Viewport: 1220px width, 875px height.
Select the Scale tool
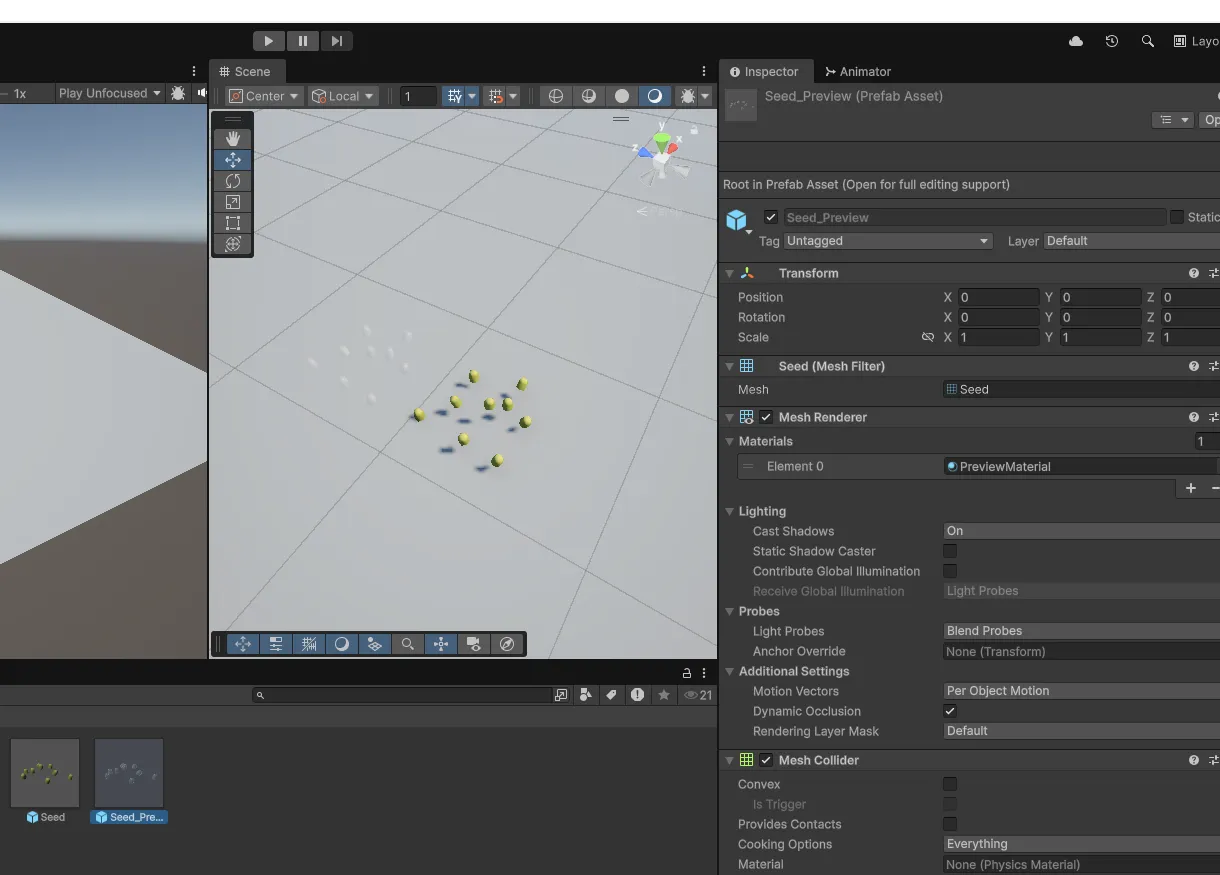point(233,202)
